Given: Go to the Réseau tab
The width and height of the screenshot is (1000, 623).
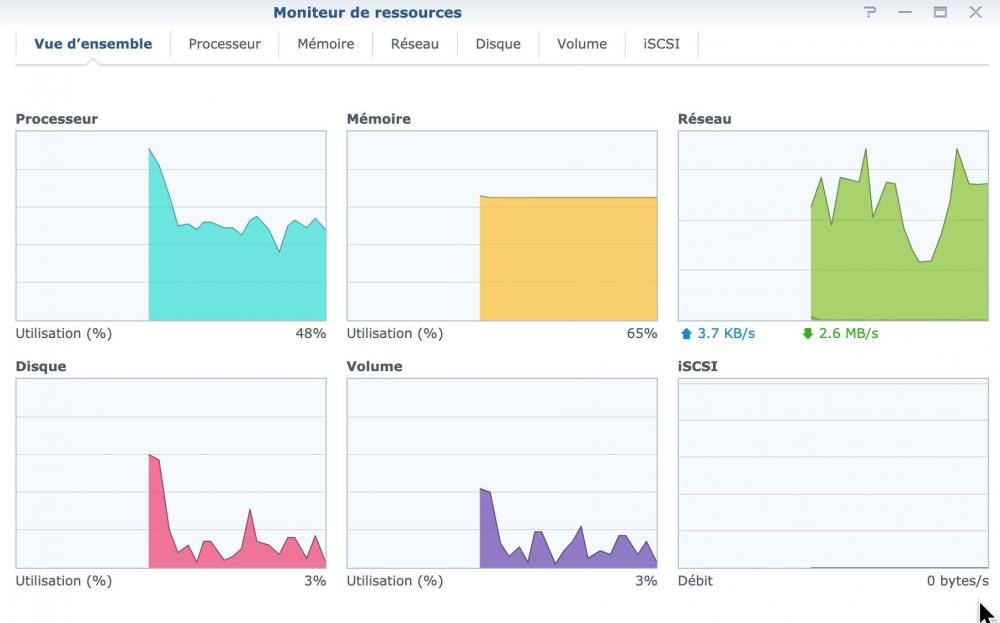Looking at the screenshot, I should (415, 44).
